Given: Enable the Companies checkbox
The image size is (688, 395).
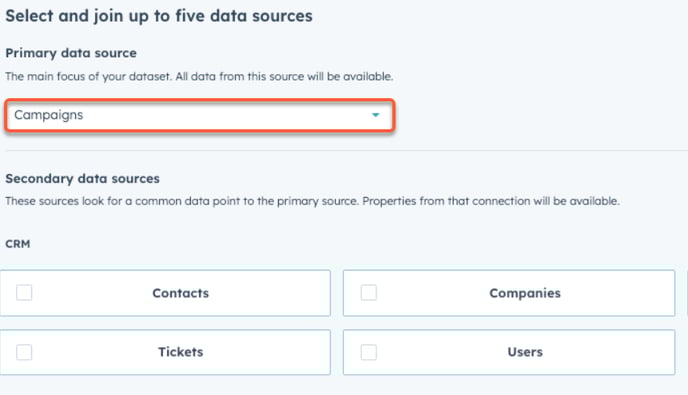Looking at the screenshot, I should click(x=369, y=292).
